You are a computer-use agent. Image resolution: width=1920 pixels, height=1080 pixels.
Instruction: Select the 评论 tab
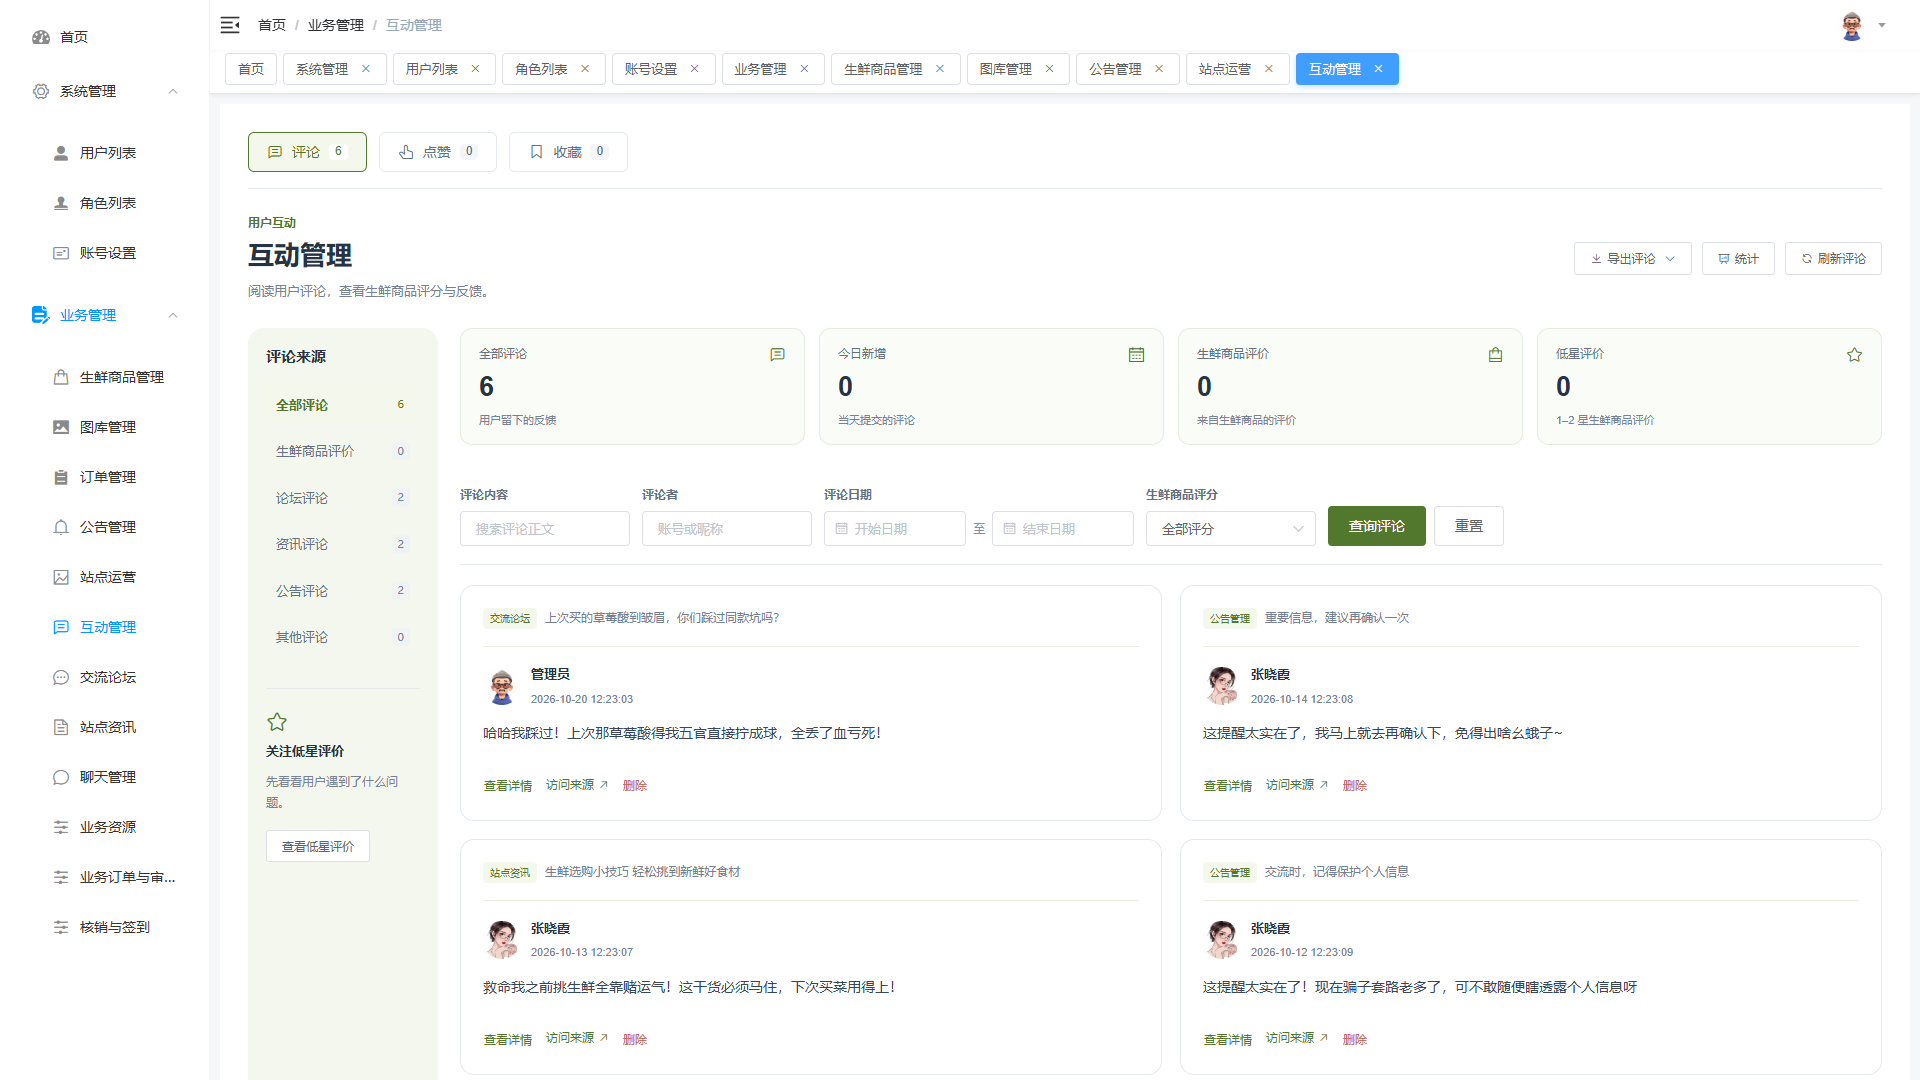coord(307,152)
